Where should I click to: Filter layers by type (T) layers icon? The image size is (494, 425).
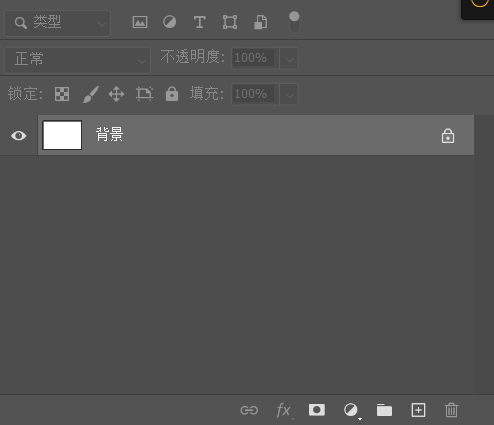click(199, 22)
